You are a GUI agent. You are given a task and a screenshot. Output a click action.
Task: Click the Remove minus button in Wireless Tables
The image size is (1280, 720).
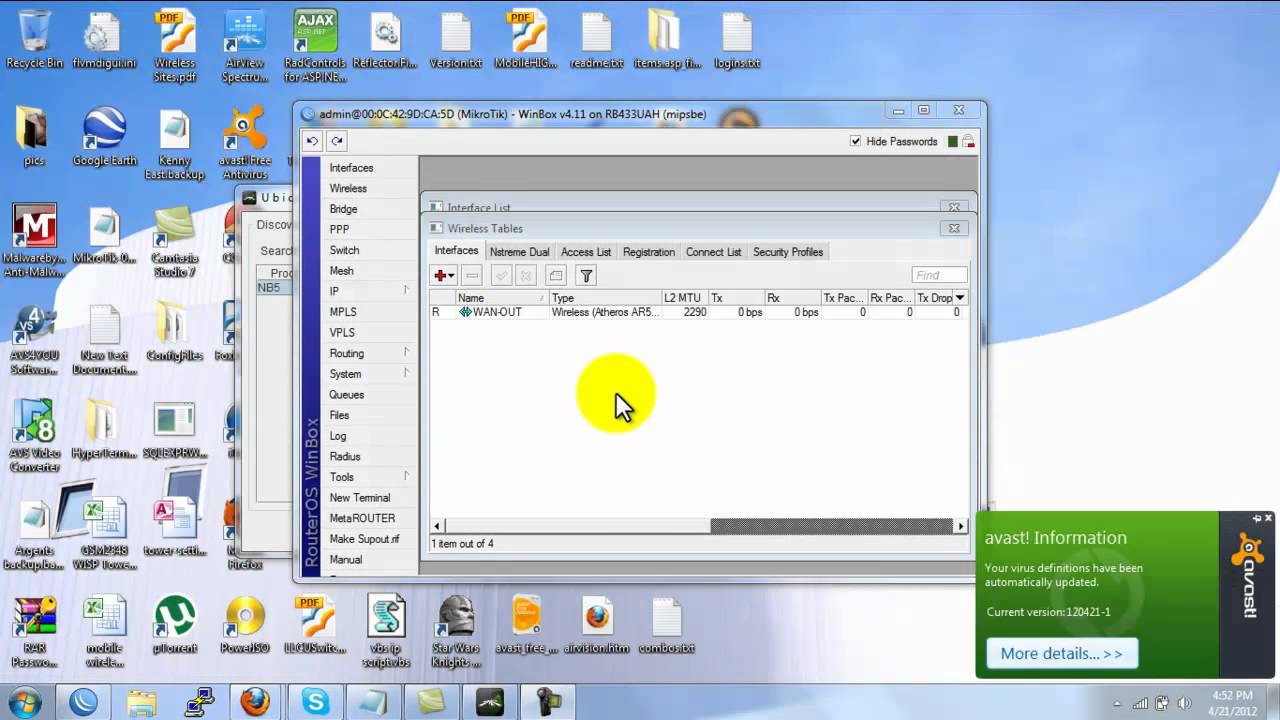(472, 275)
